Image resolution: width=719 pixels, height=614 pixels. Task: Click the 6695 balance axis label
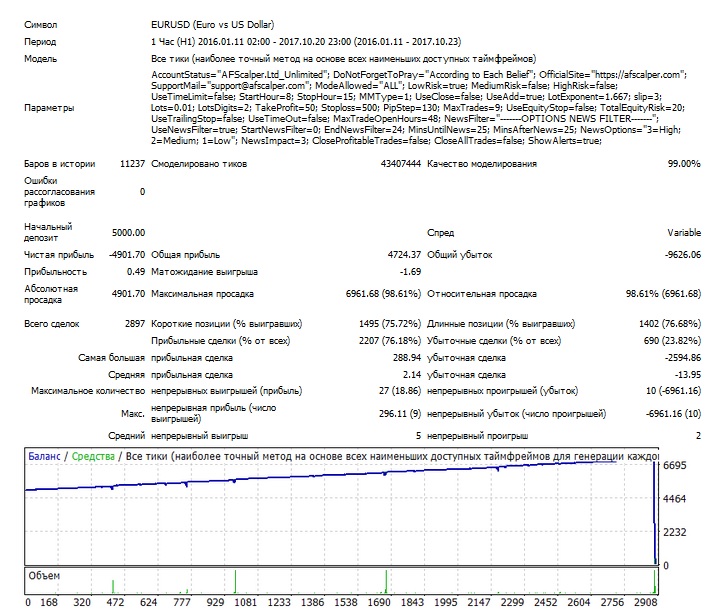[675, 465]
